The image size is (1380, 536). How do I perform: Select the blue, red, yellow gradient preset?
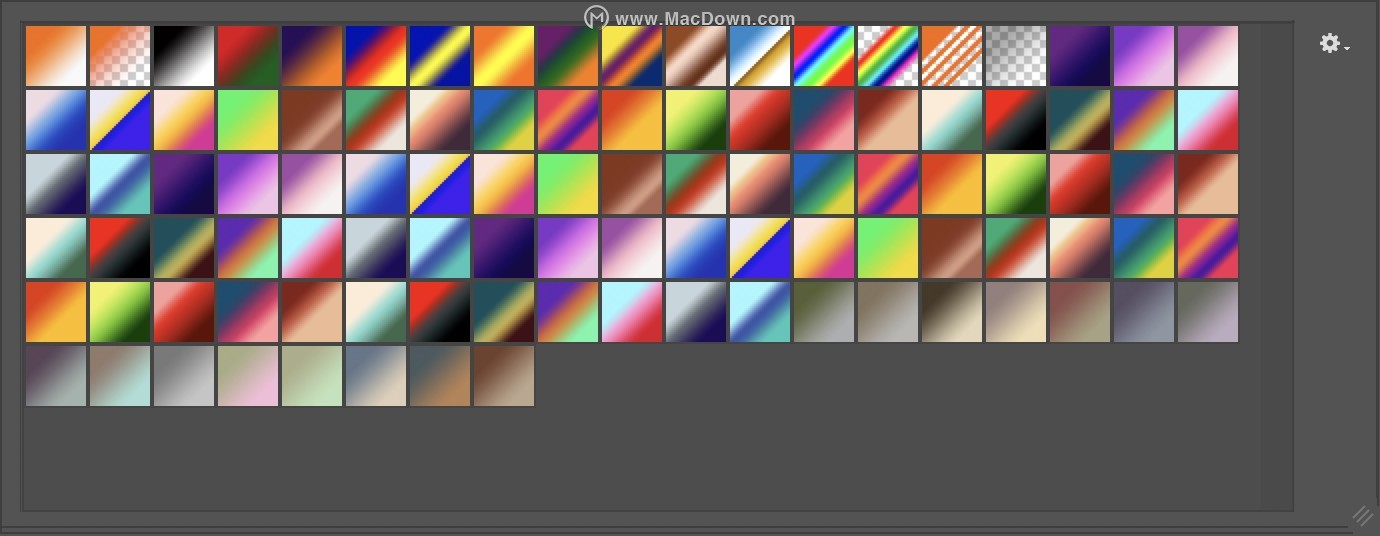376,56
